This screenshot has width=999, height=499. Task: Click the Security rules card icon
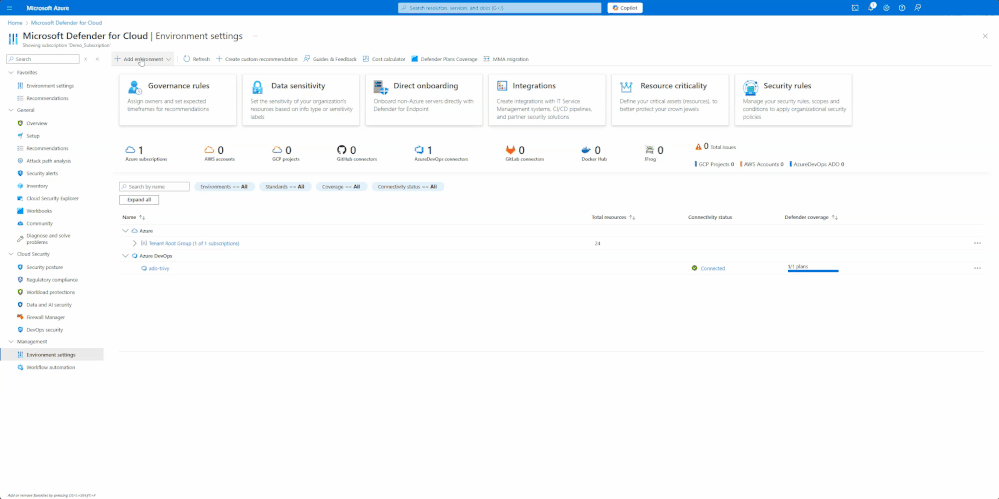[750, 87]
